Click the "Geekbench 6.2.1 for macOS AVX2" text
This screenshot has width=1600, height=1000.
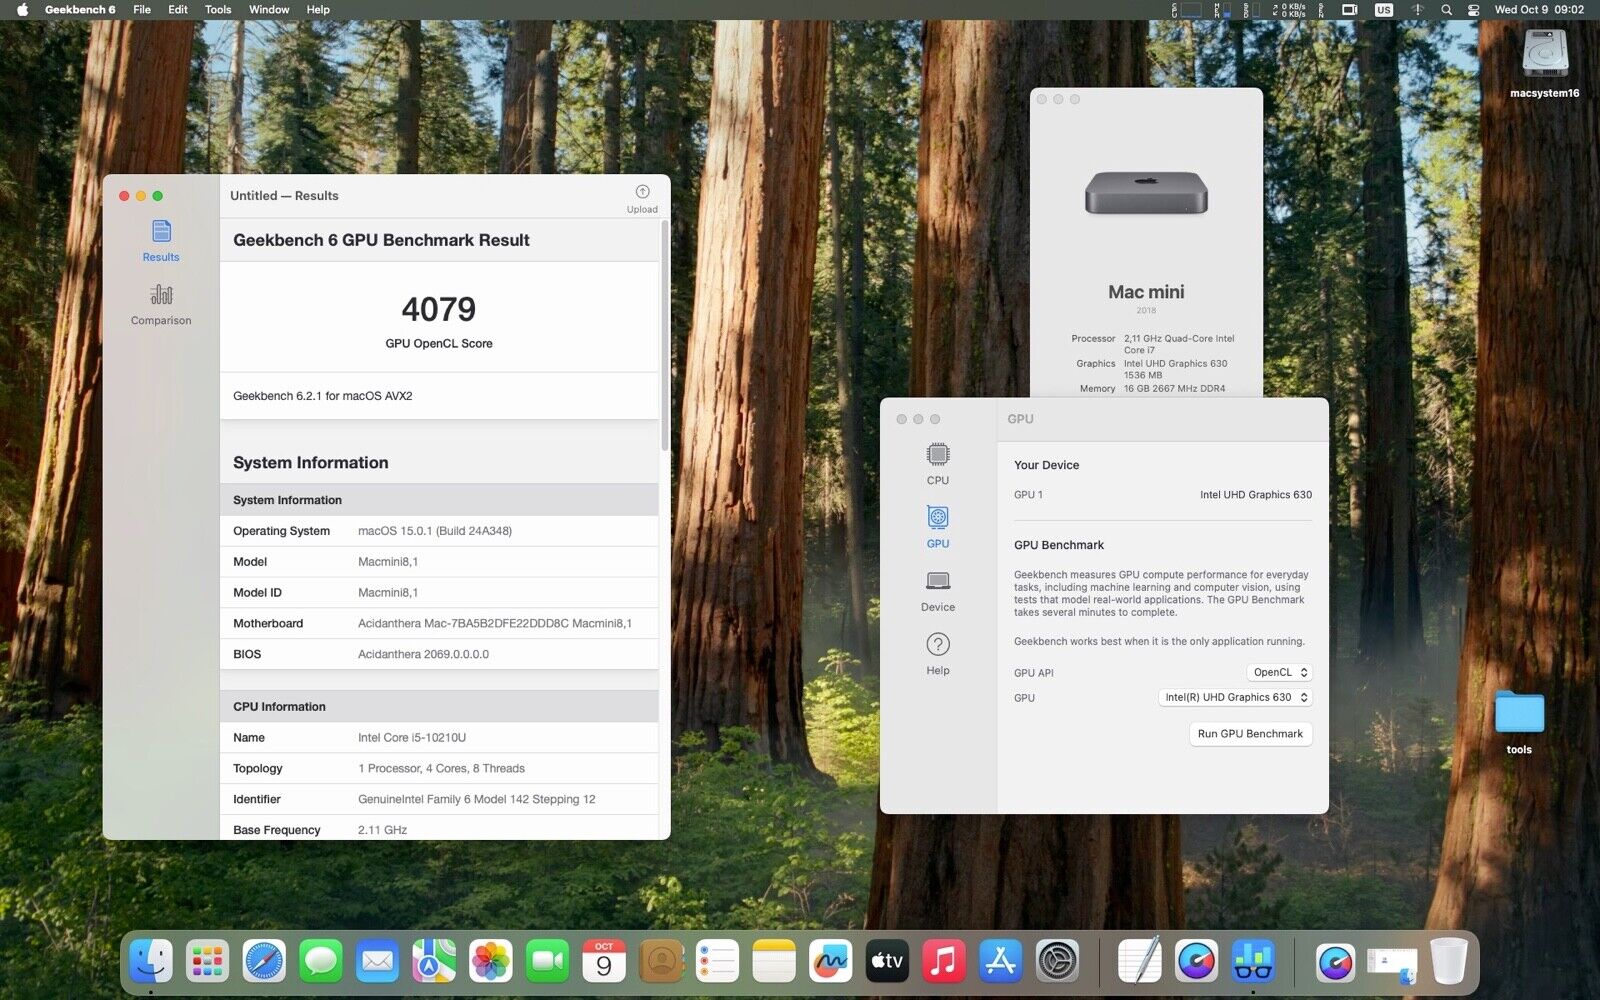point(323,396)
